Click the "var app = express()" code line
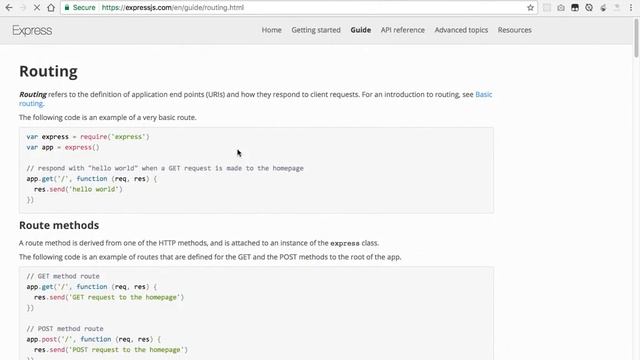 [63, 147]
